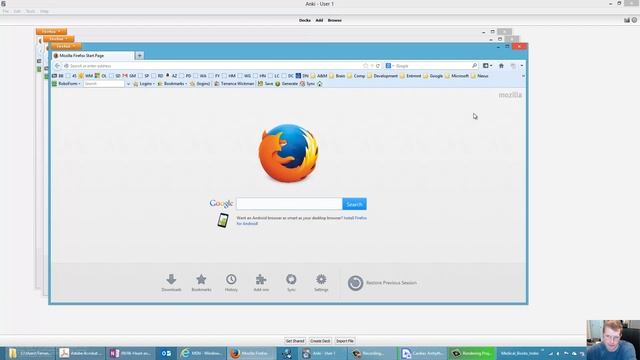Click the Anki stats icon at top right
The width and height of the screenshot is (640, 360).
(x=627, y=20)
